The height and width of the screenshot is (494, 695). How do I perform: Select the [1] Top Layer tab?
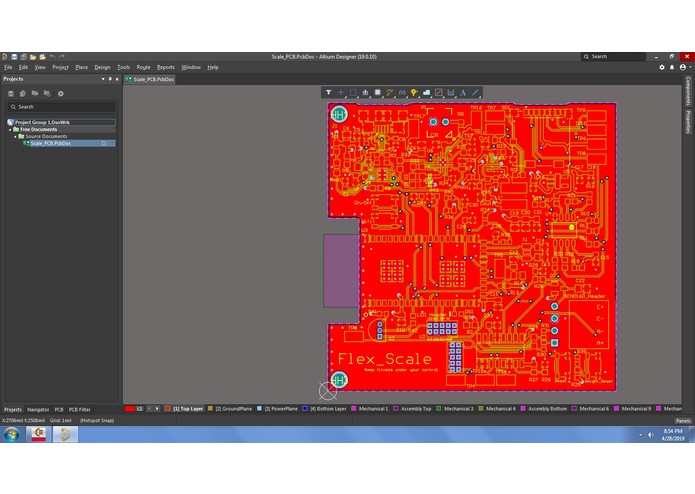184,409
